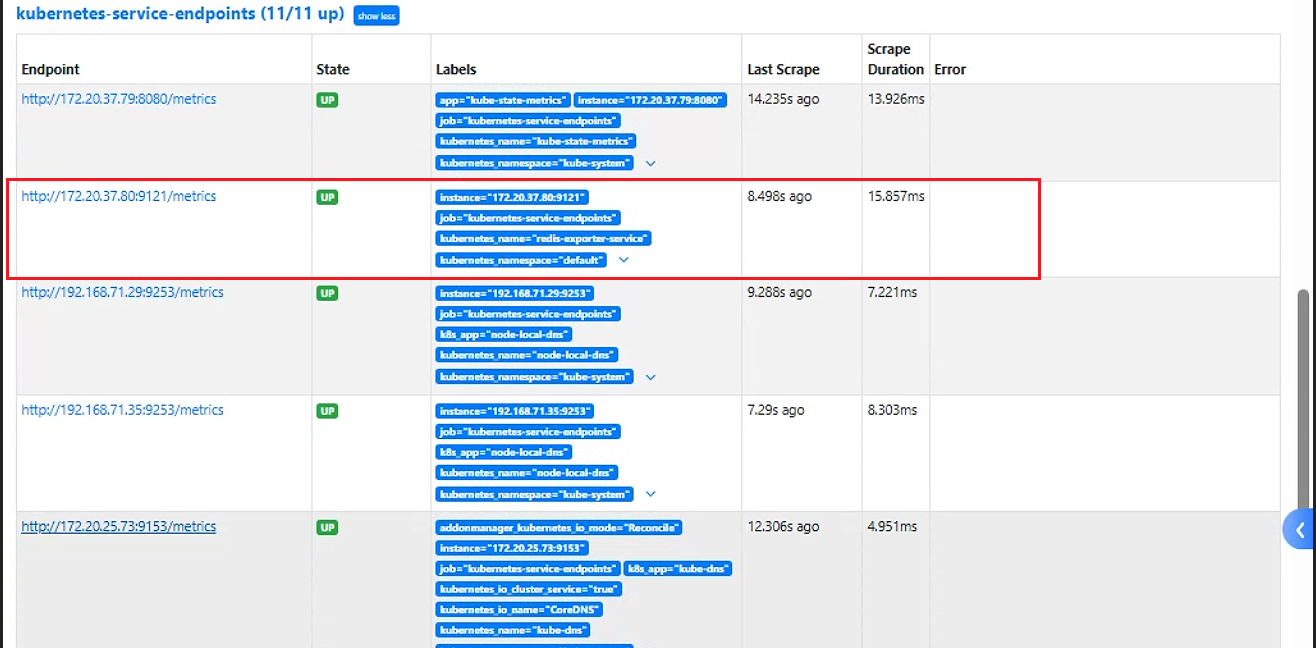This screenshot has width=1316, height=648.
Task: Expand labels for the kube-state-metrics target
Action: click(650, 162)
